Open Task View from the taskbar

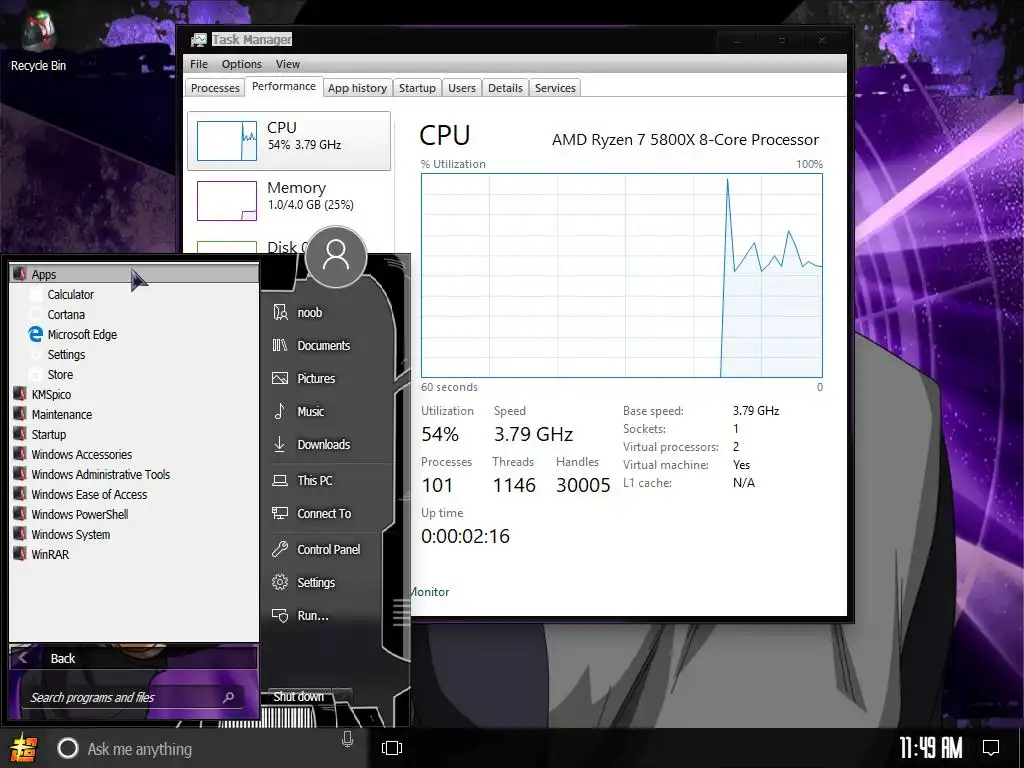[392, 748]
